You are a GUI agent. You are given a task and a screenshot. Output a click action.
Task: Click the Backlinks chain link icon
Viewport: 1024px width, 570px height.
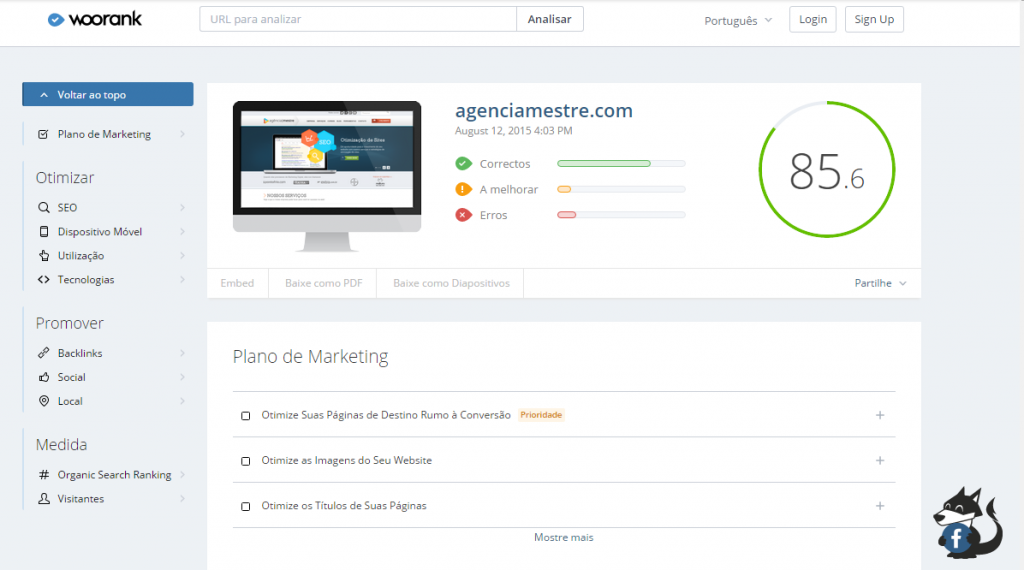coord(43,353)
